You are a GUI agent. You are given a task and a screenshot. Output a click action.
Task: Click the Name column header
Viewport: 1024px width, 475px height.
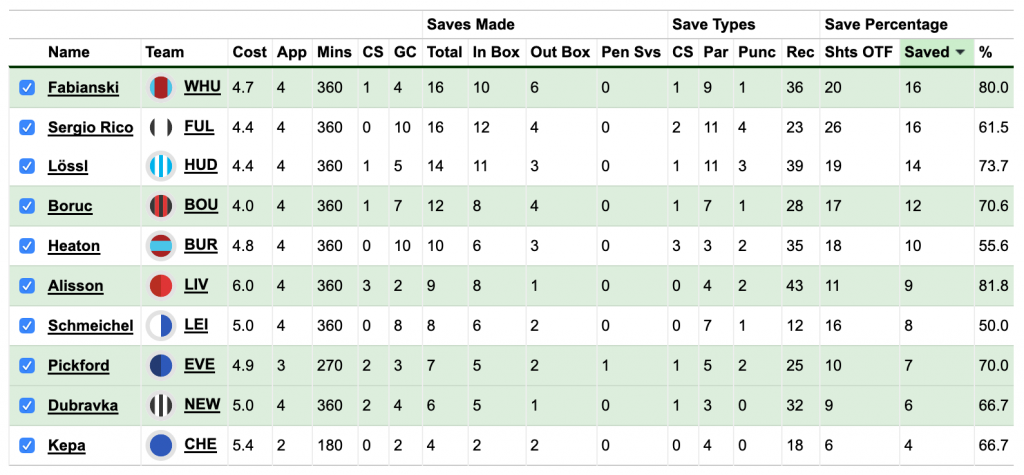tap(69, 52)
